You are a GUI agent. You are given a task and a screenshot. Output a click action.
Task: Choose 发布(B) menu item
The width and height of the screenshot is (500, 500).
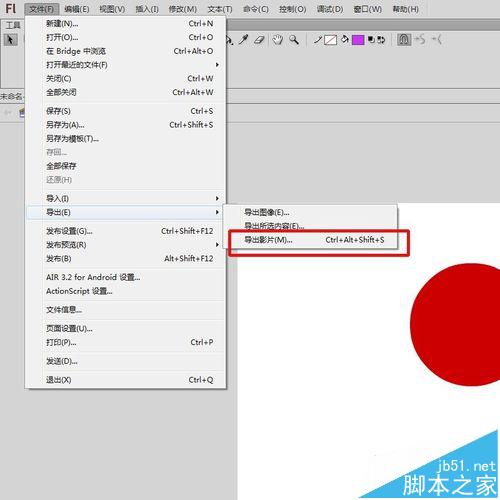126,258
